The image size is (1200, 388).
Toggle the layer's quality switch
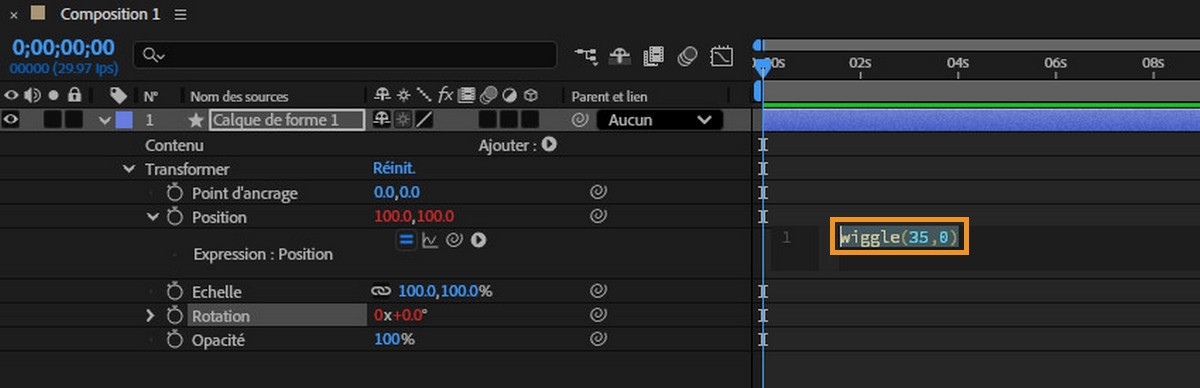tap(424, 120)
